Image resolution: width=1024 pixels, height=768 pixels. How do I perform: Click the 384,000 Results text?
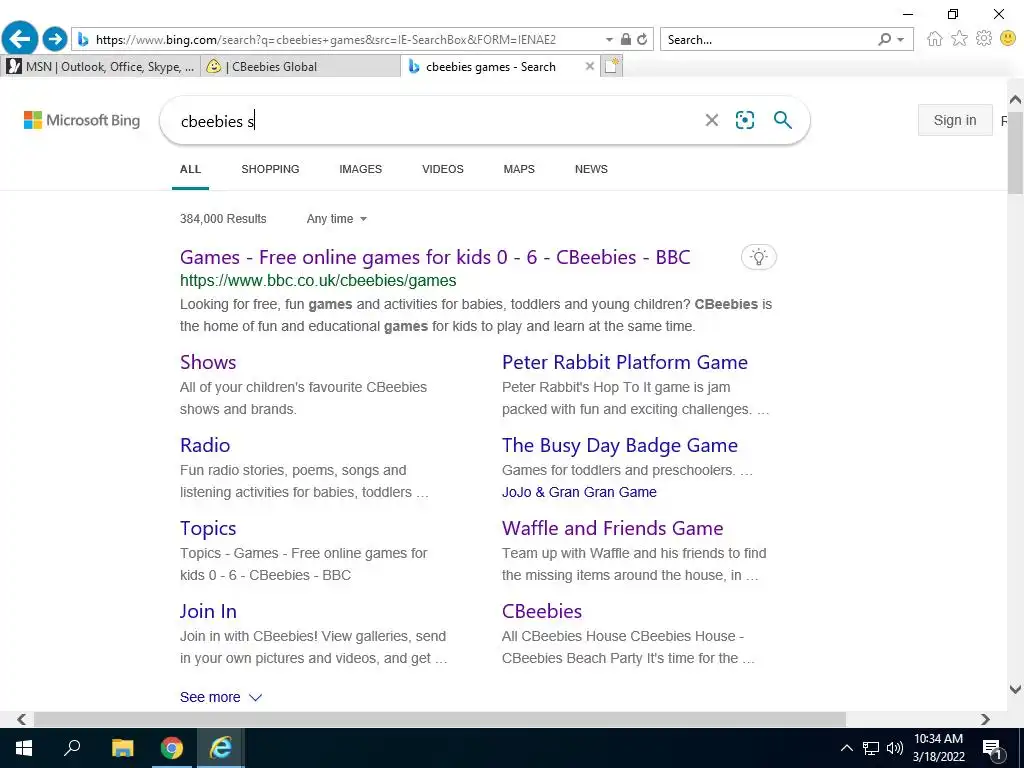(x=223, y=219)
